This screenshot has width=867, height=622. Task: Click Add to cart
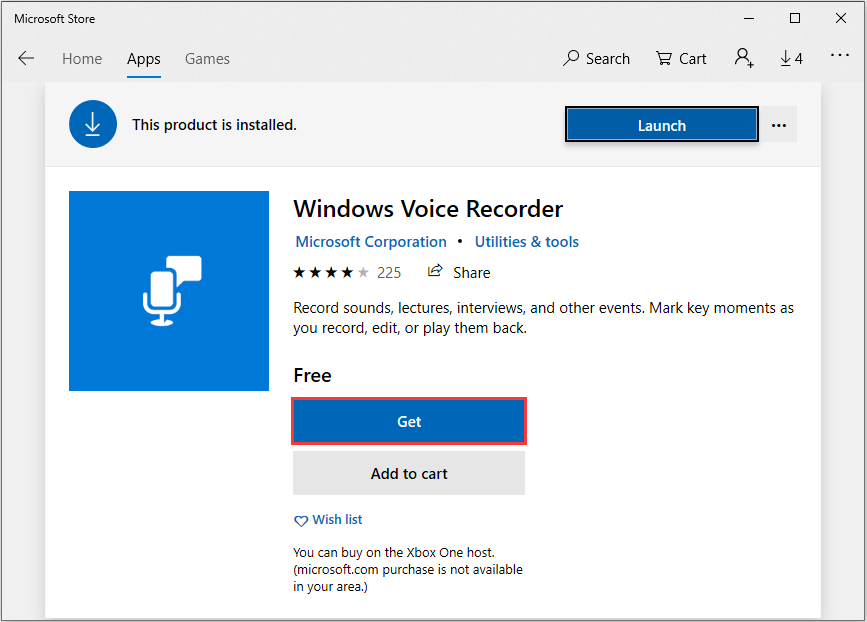(409, 474)
